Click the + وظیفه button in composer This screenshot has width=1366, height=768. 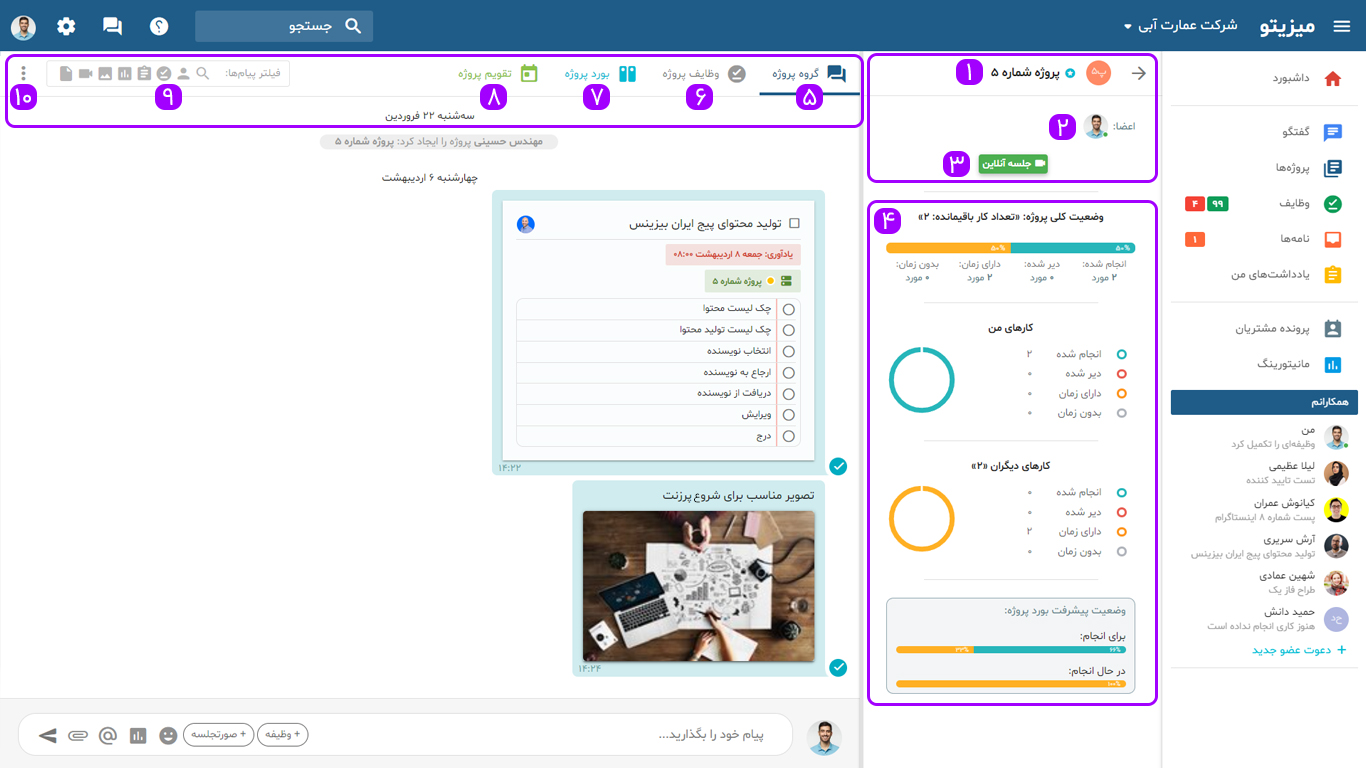point(283,735)
